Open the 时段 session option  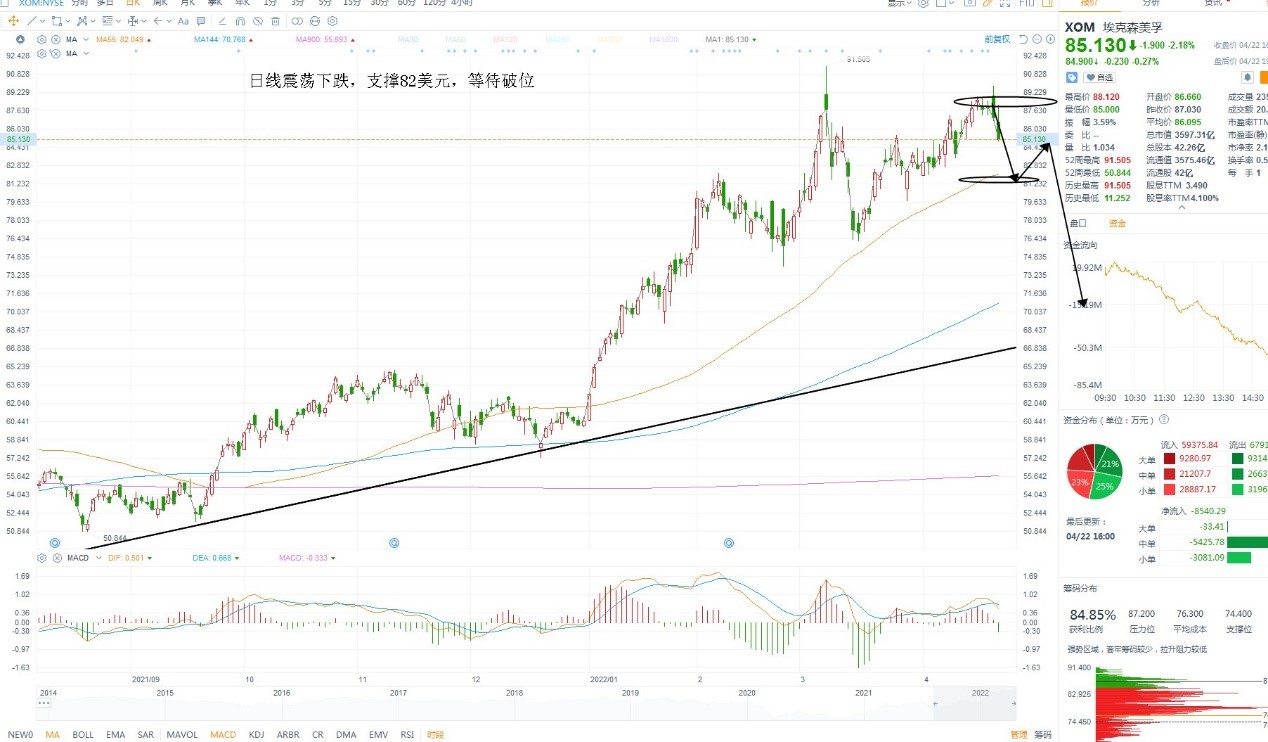click(435, 734)
